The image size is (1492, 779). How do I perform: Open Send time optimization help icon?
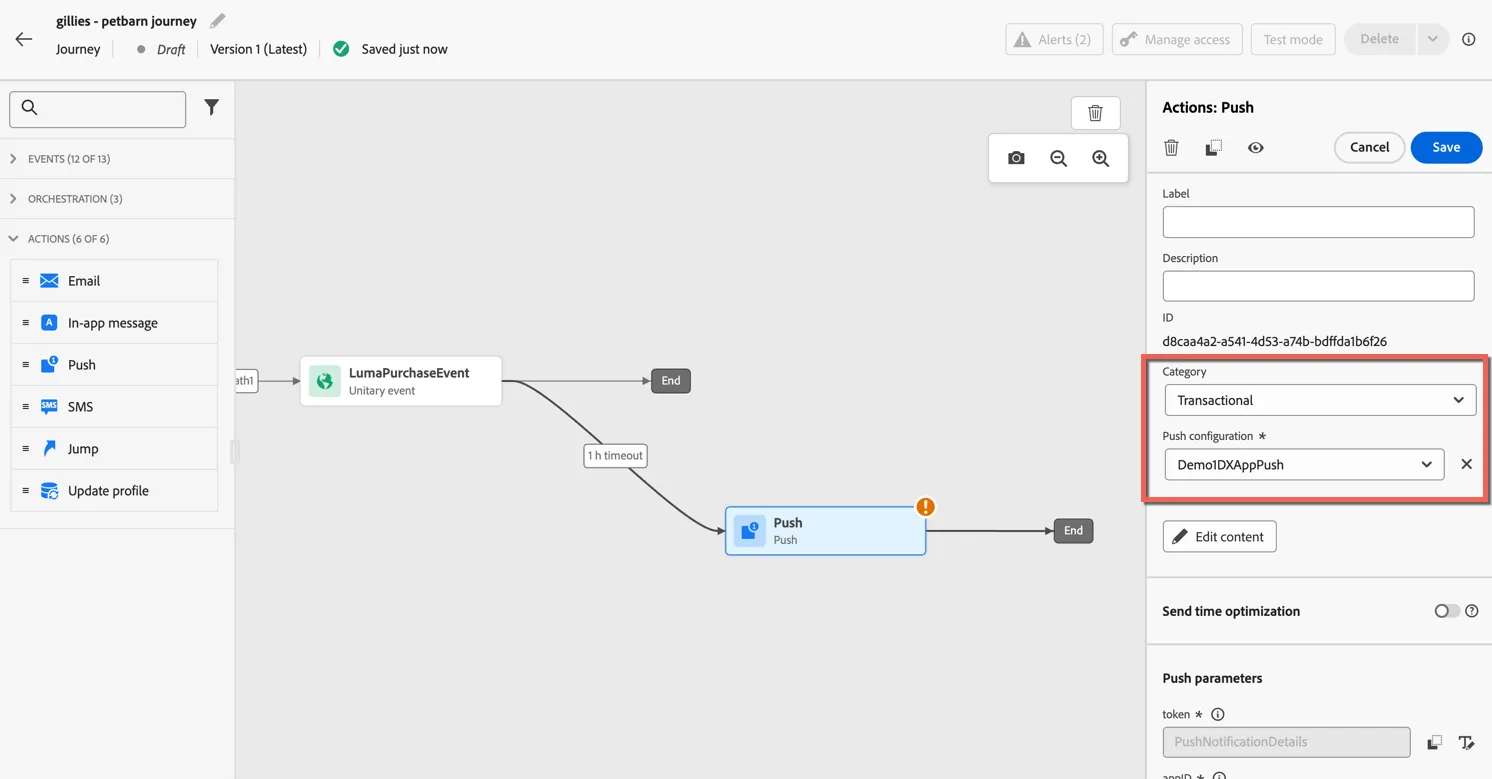(1471, 611)
